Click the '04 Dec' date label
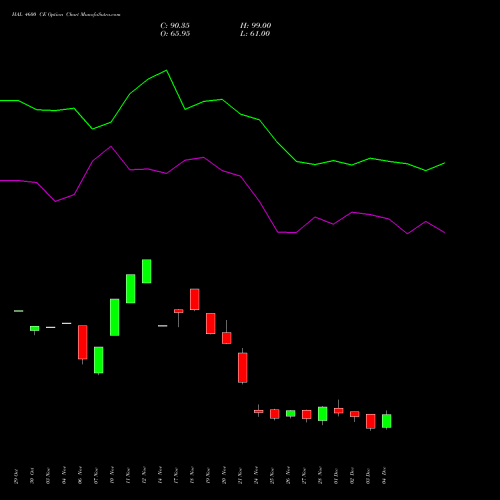The height and width of the screenshot is (500, 500). 384,475
